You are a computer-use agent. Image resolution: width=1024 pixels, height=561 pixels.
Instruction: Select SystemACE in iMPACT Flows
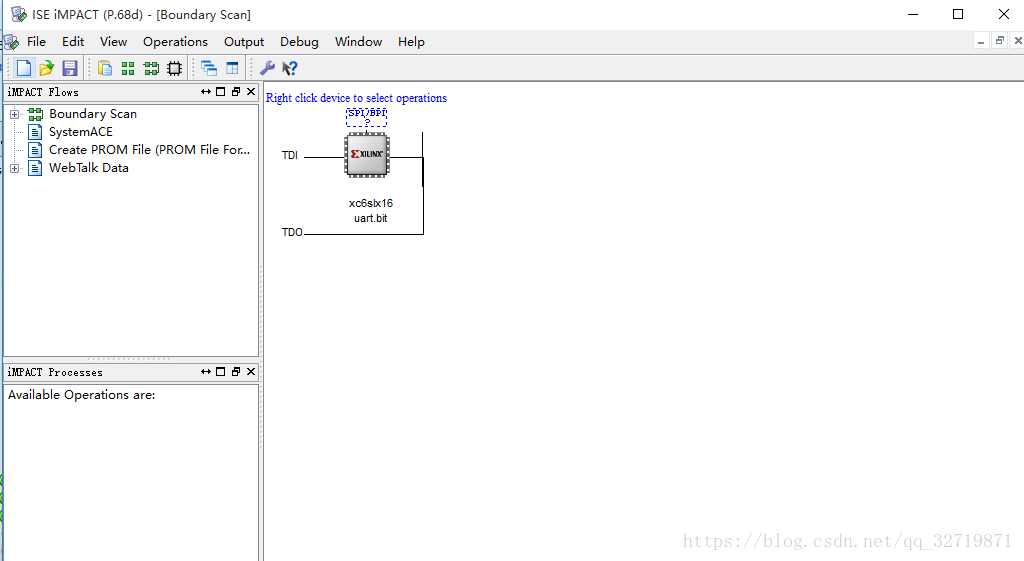tap(80, 132)
